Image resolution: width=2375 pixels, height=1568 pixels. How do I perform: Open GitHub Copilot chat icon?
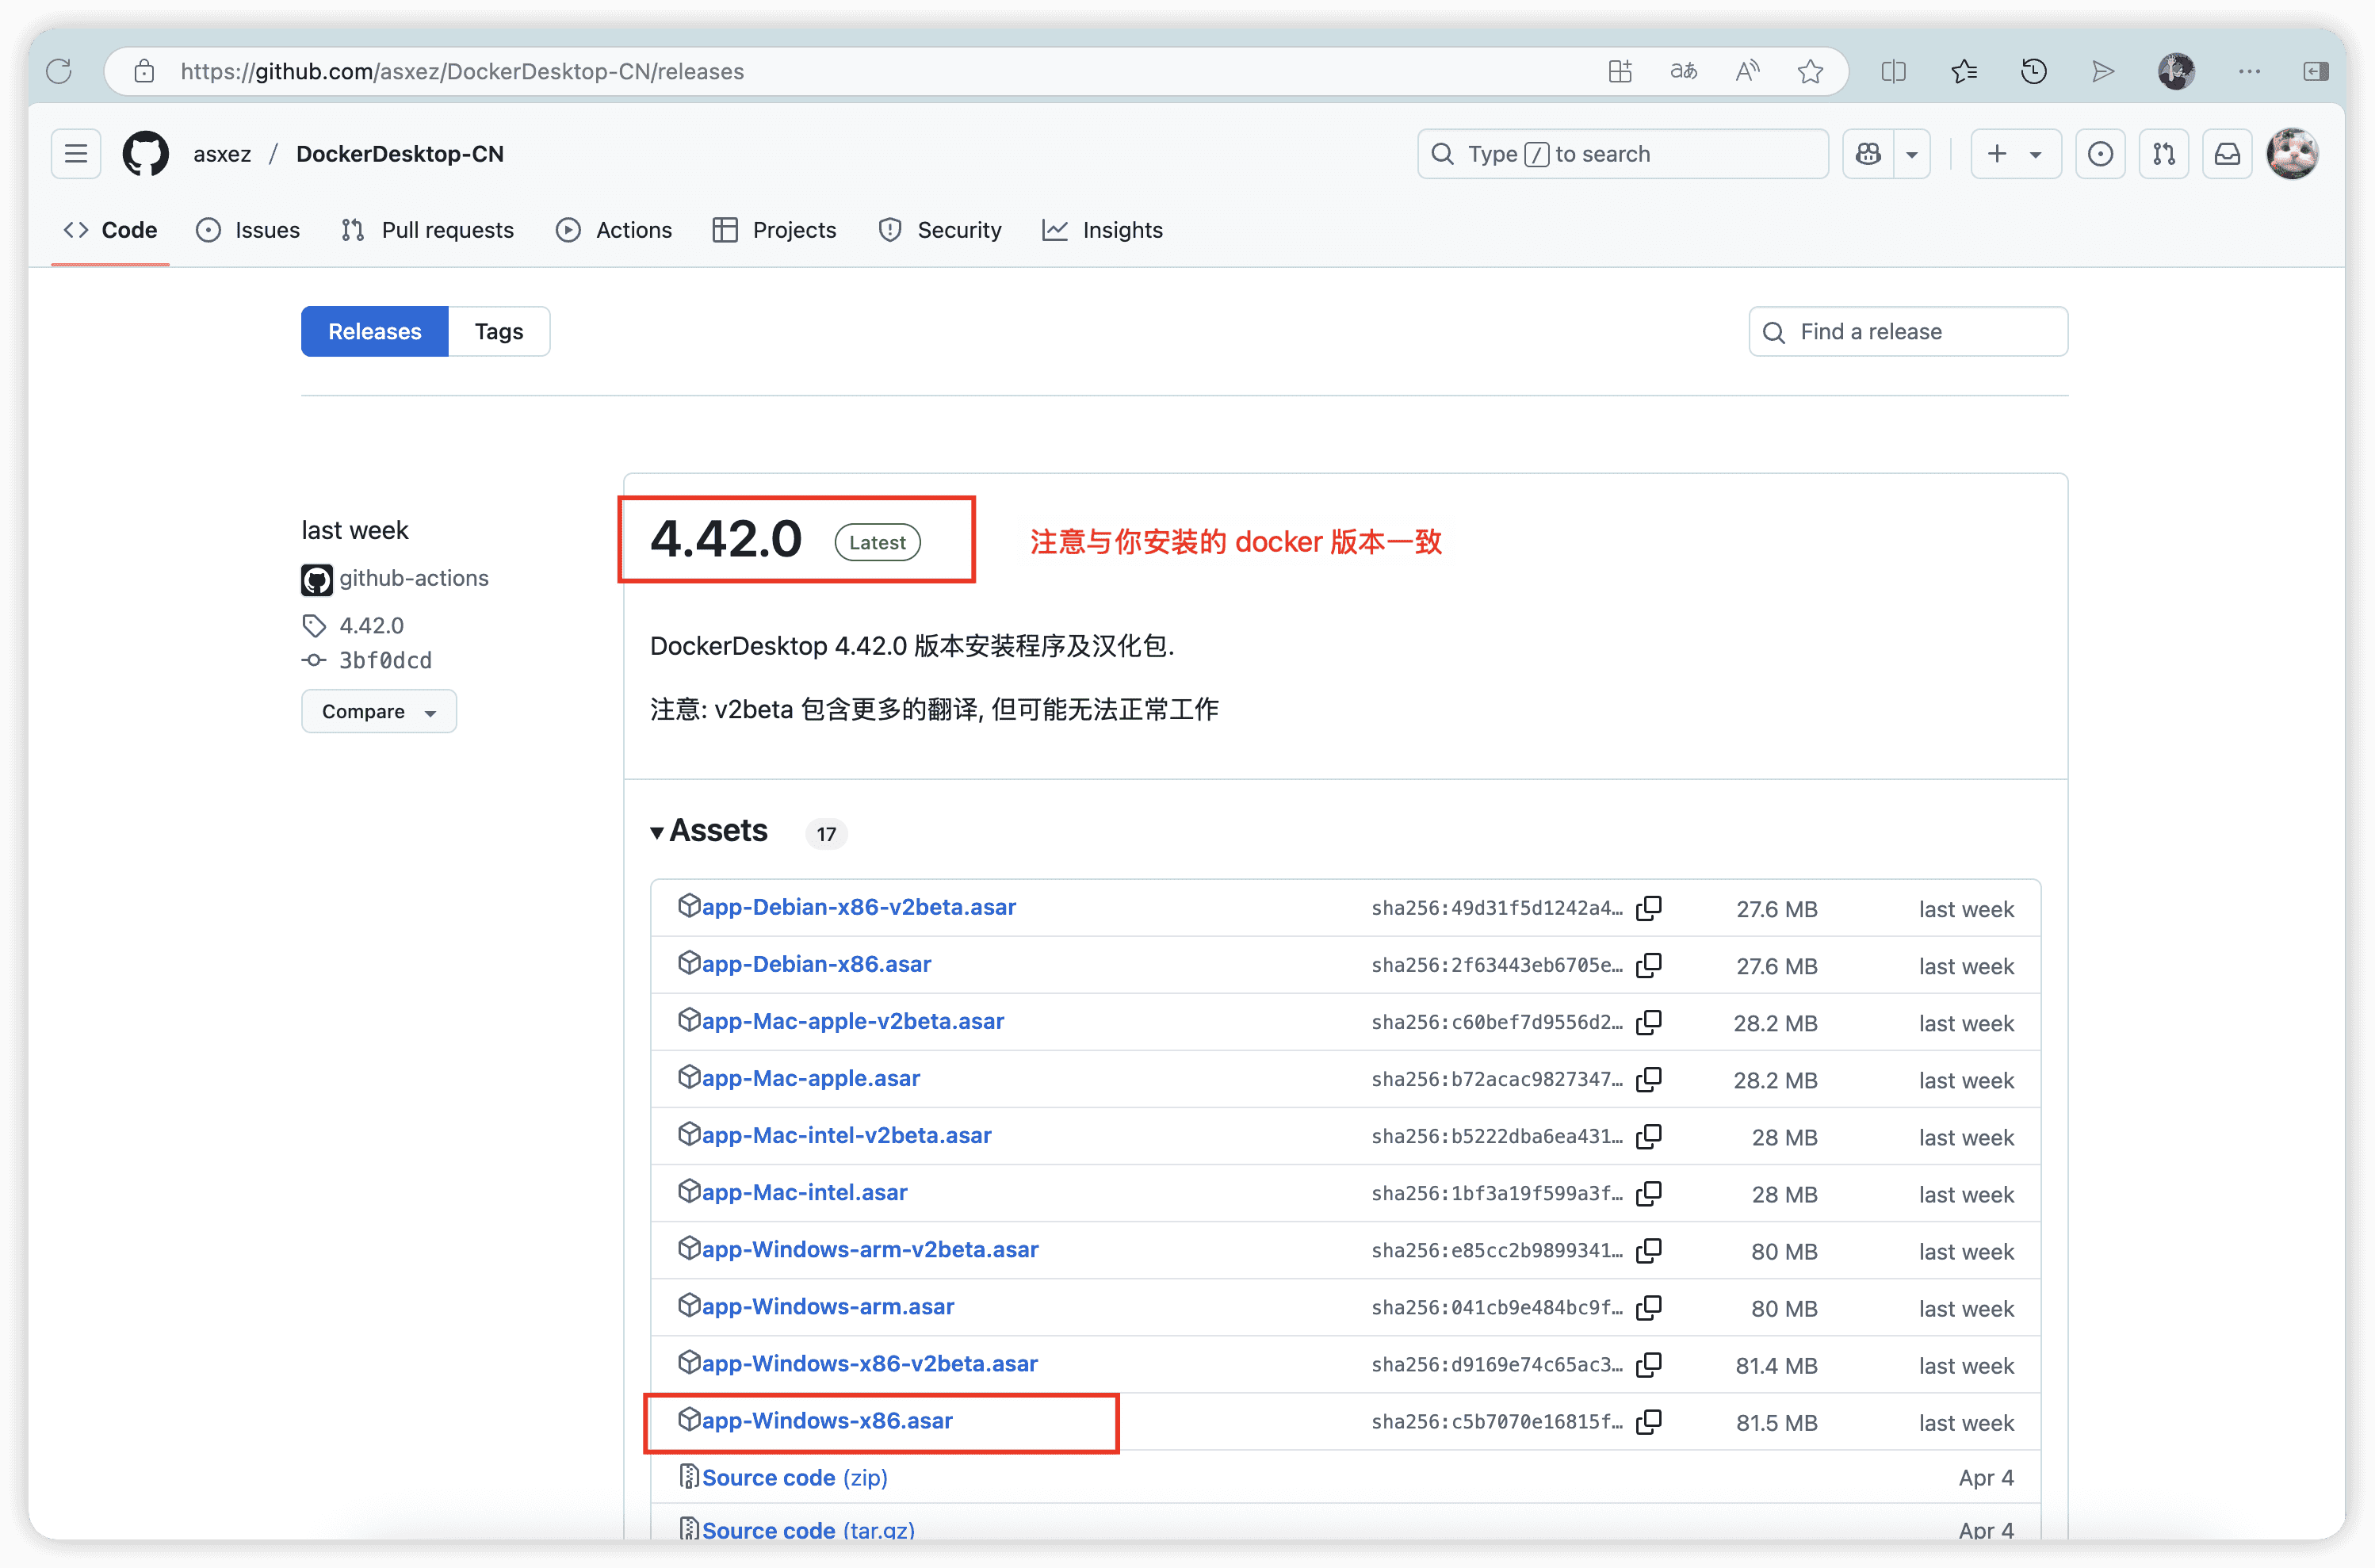(x=1868, y=154)
